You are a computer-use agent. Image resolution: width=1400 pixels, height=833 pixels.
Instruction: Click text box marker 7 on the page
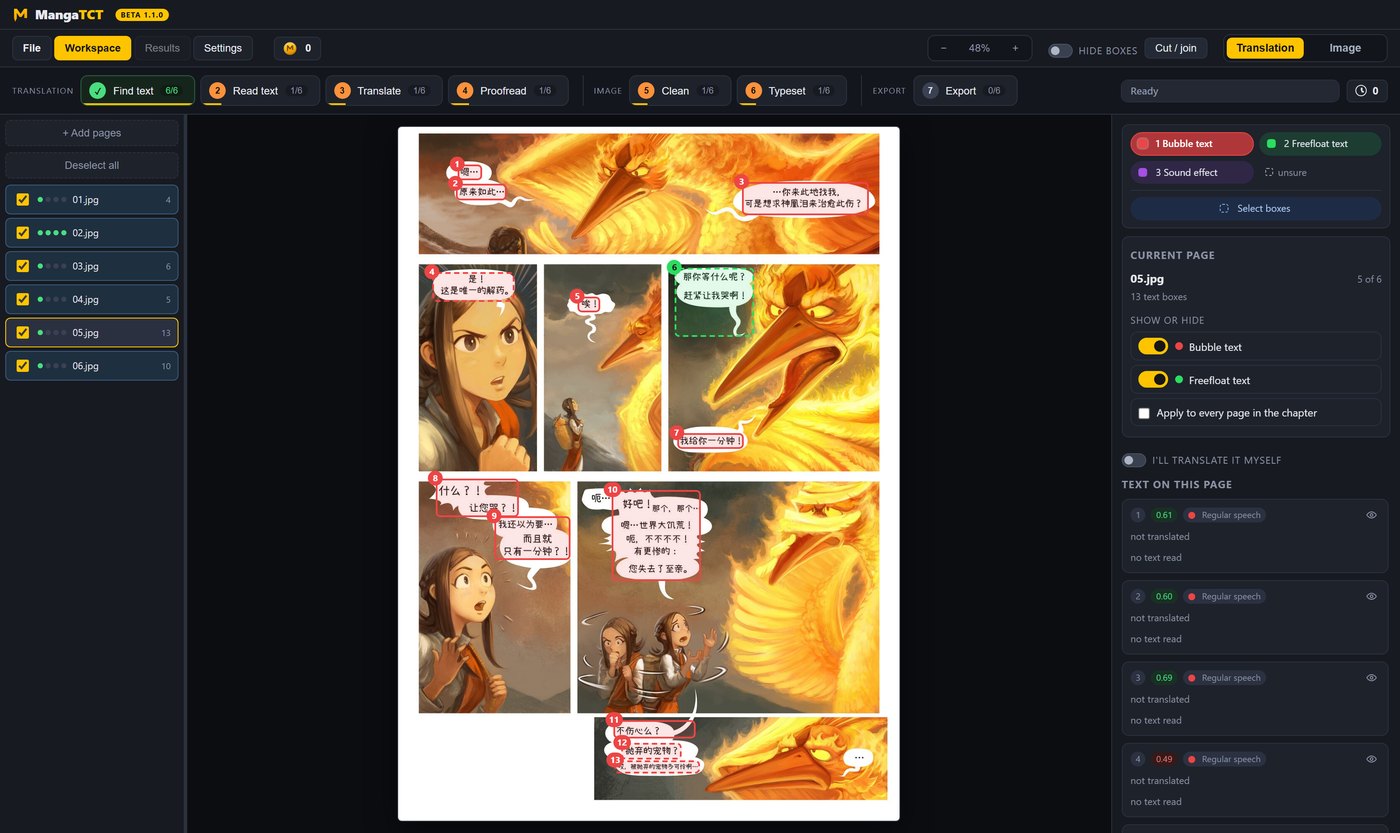(x=677, y=432)
